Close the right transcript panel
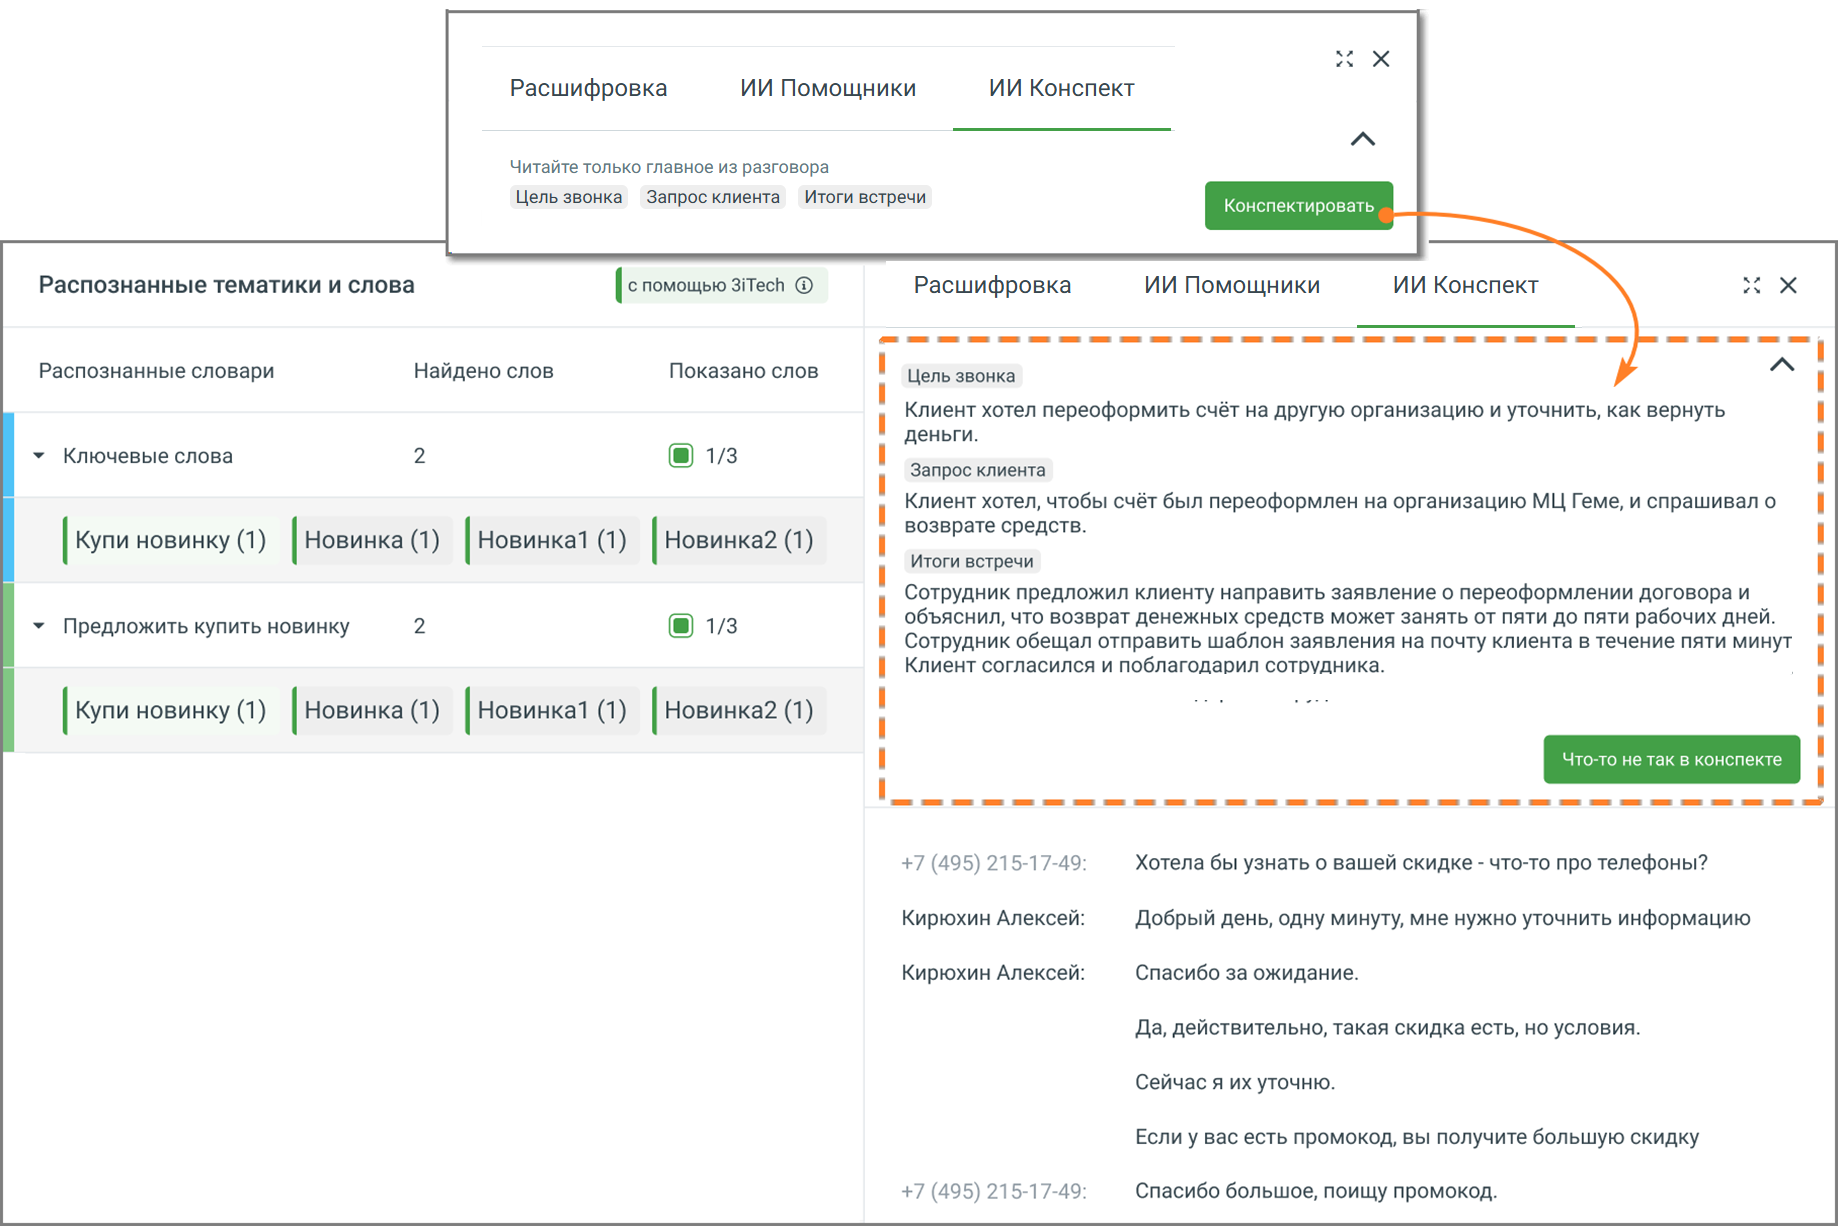Screen dimensions: 1838x1226 pos(1788,285)
